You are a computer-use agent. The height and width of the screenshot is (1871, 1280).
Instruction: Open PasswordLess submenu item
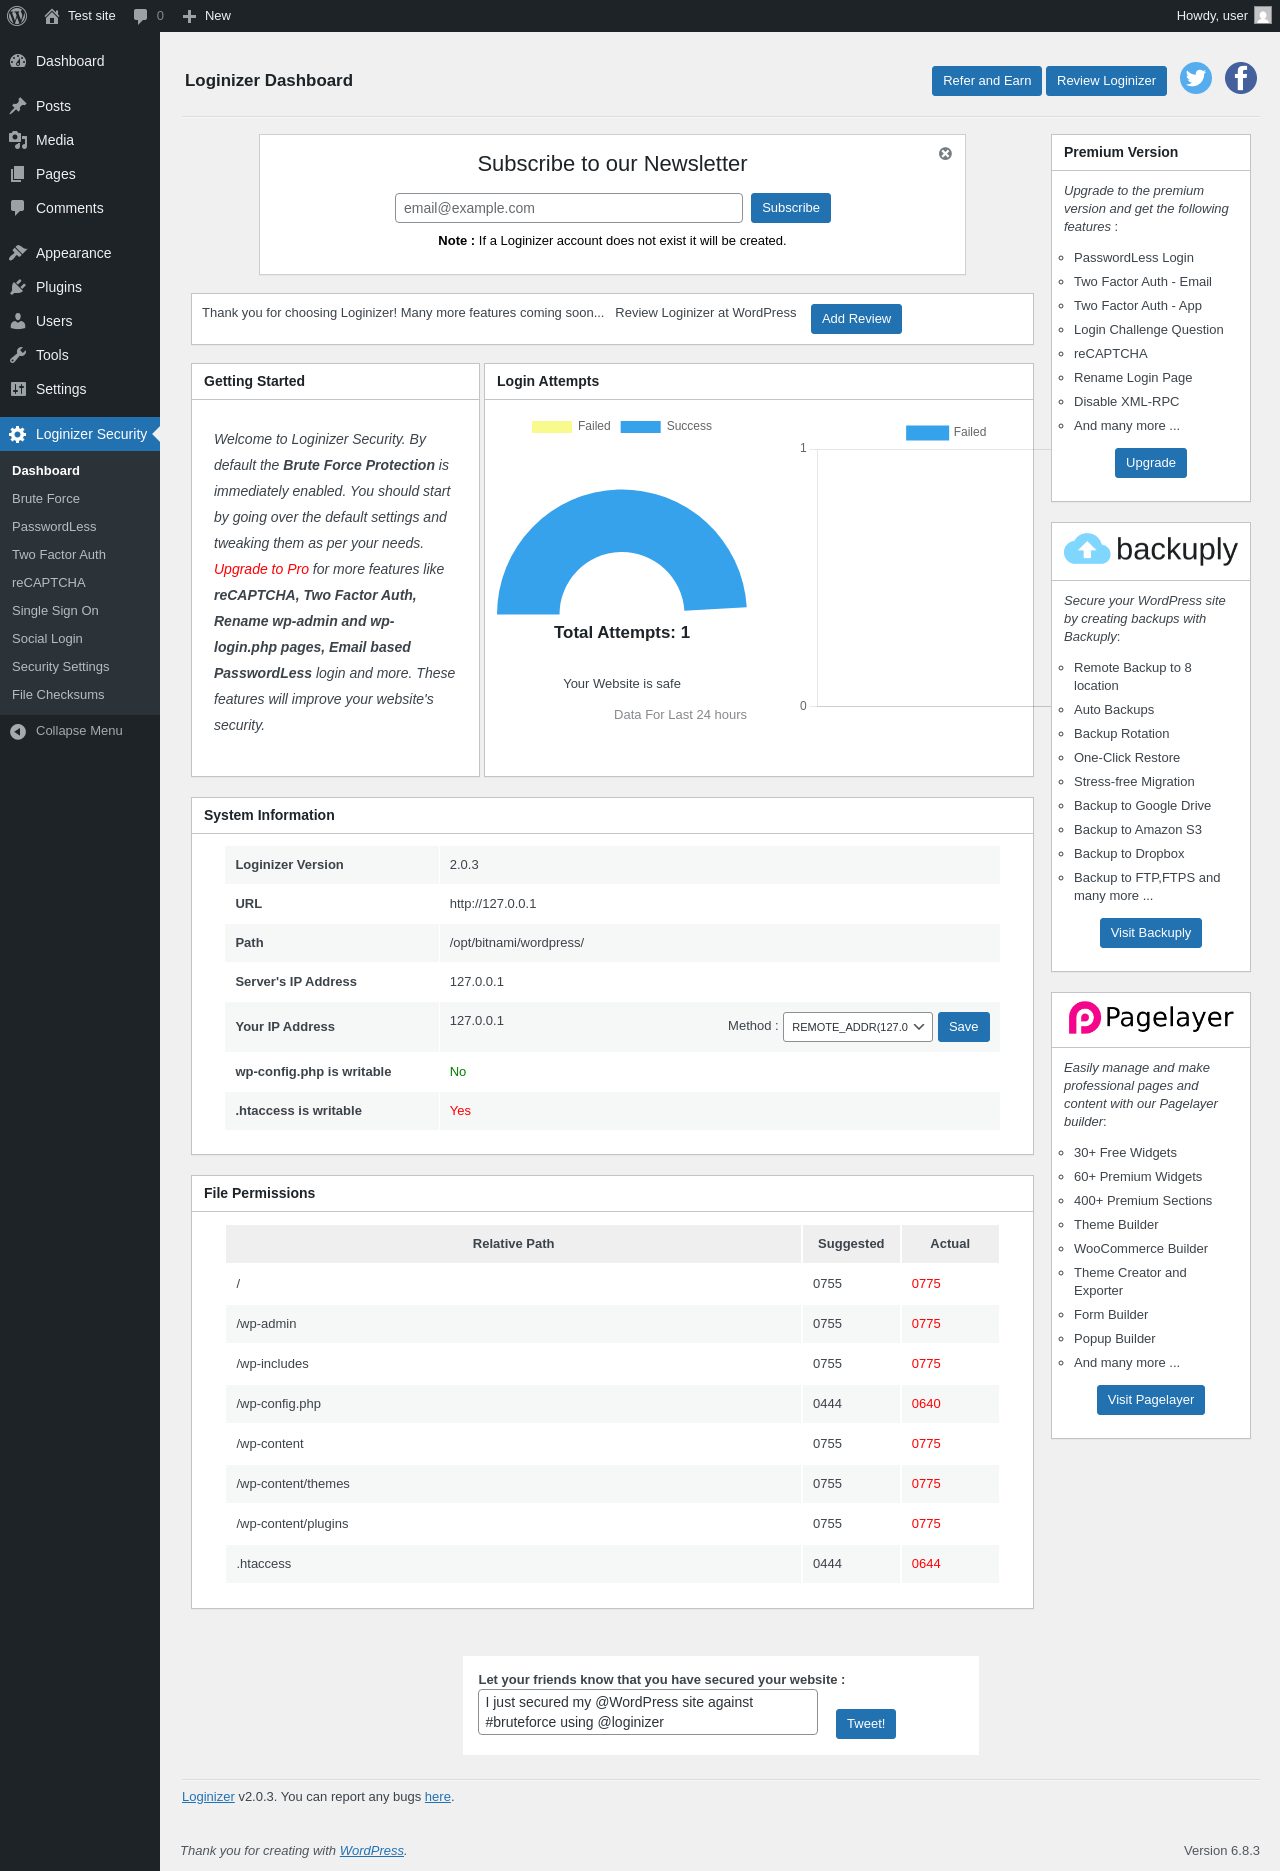(54, 527)
